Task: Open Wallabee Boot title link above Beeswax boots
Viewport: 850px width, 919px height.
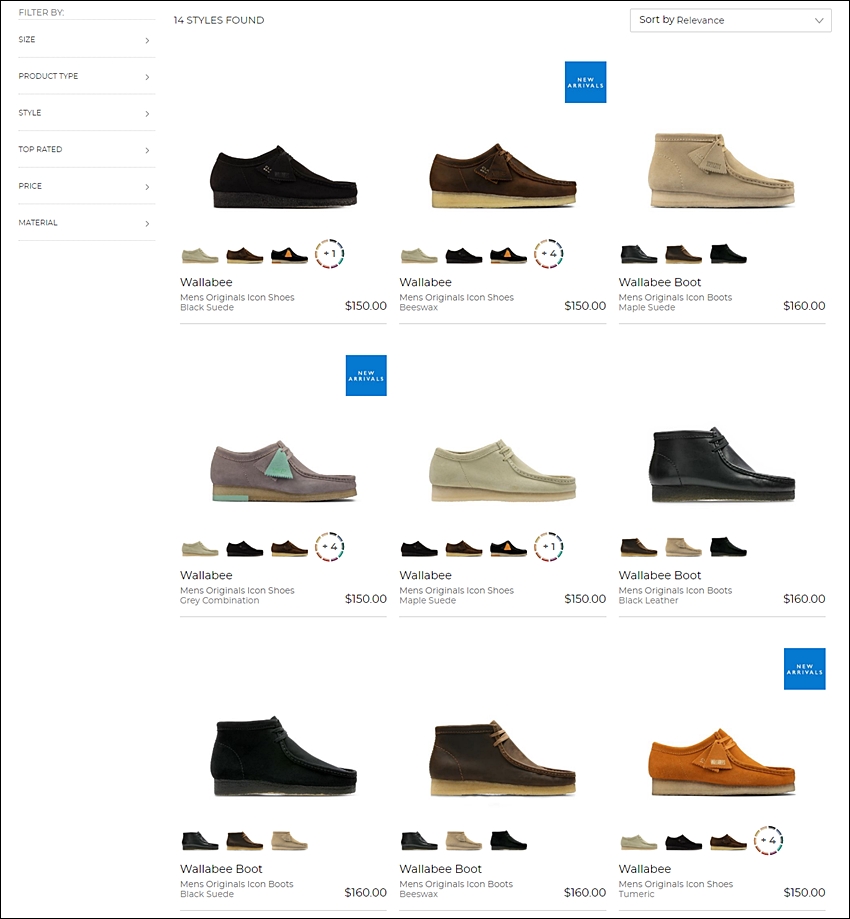Action: point(441,869)
